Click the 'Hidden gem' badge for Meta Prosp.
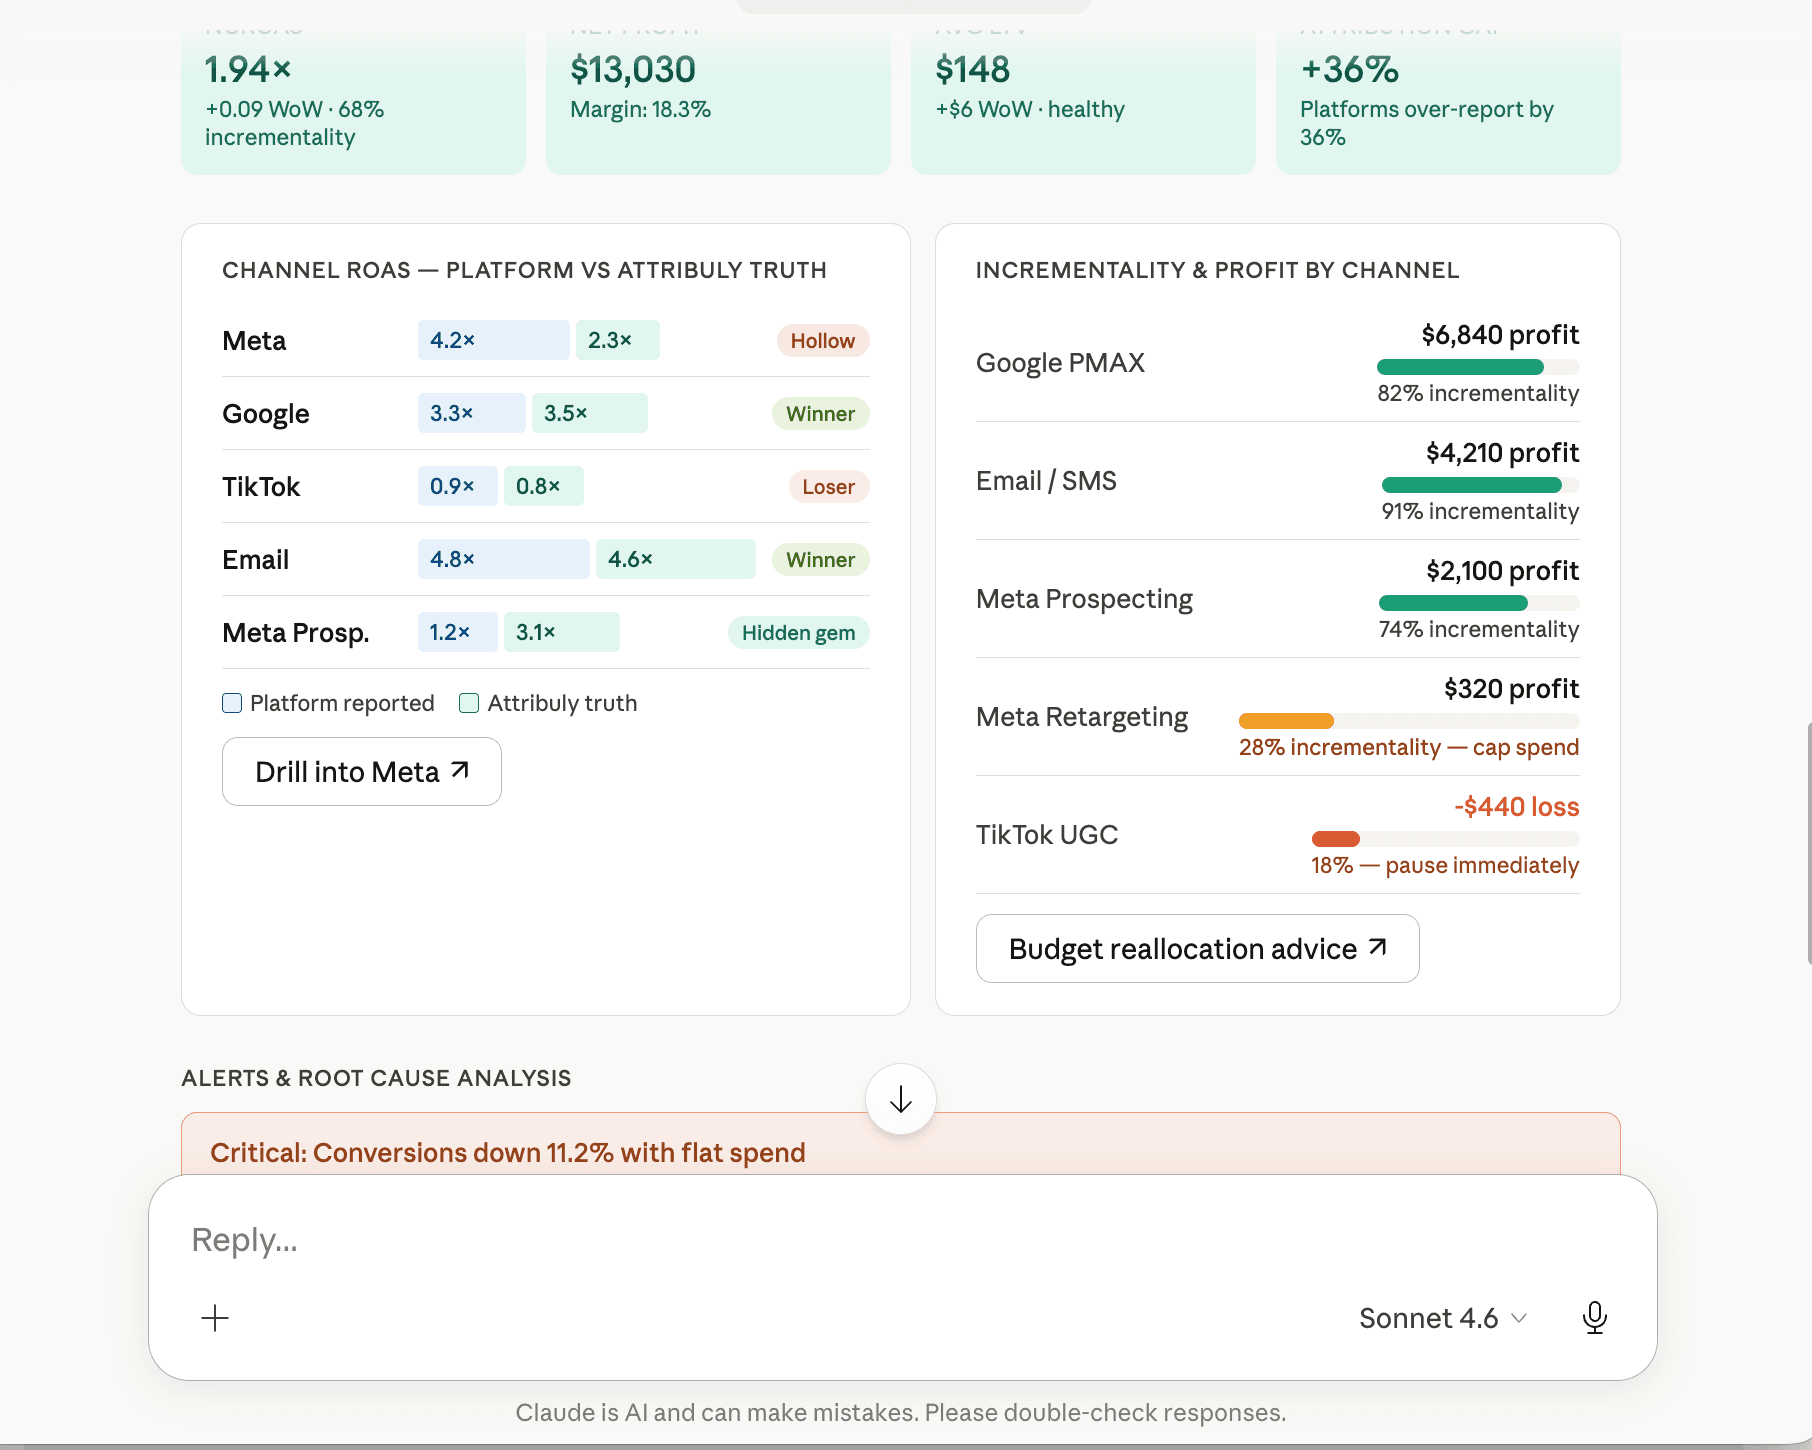 (797, 632)
